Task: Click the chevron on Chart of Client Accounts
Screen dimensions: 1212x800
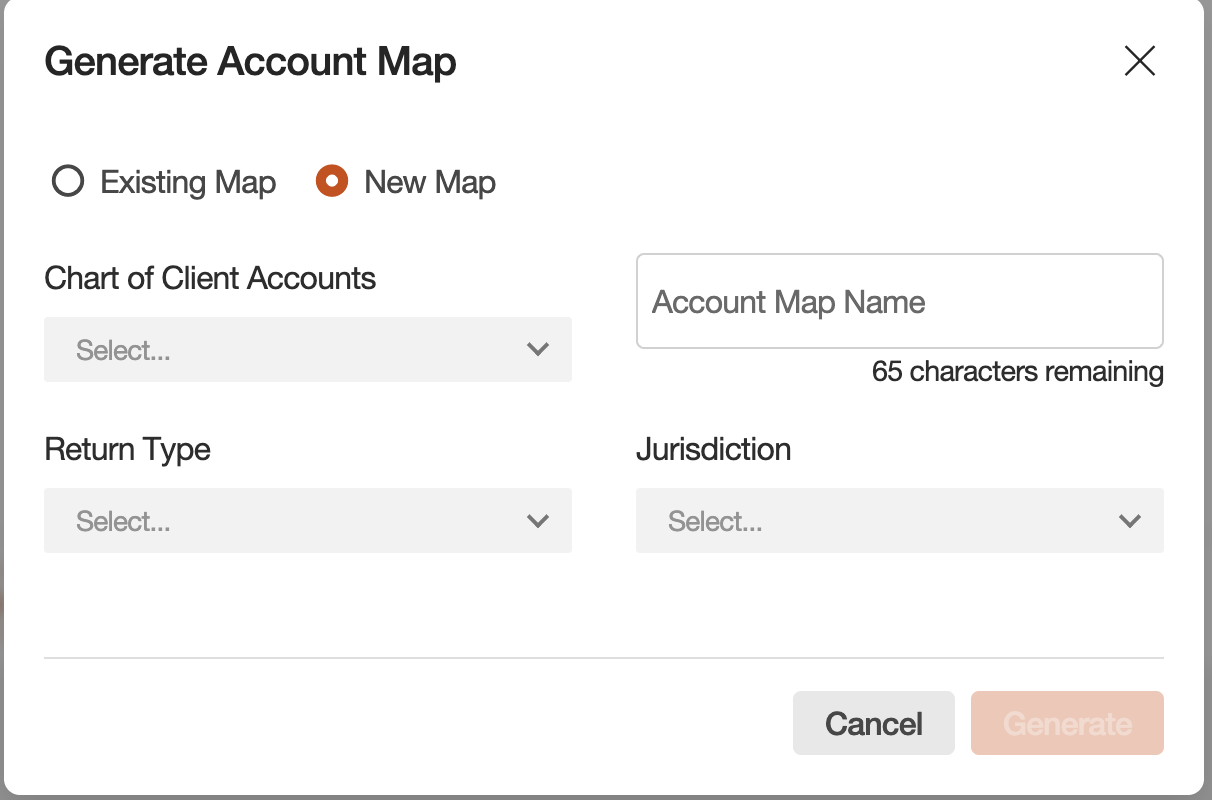Action: coord(538,349)
